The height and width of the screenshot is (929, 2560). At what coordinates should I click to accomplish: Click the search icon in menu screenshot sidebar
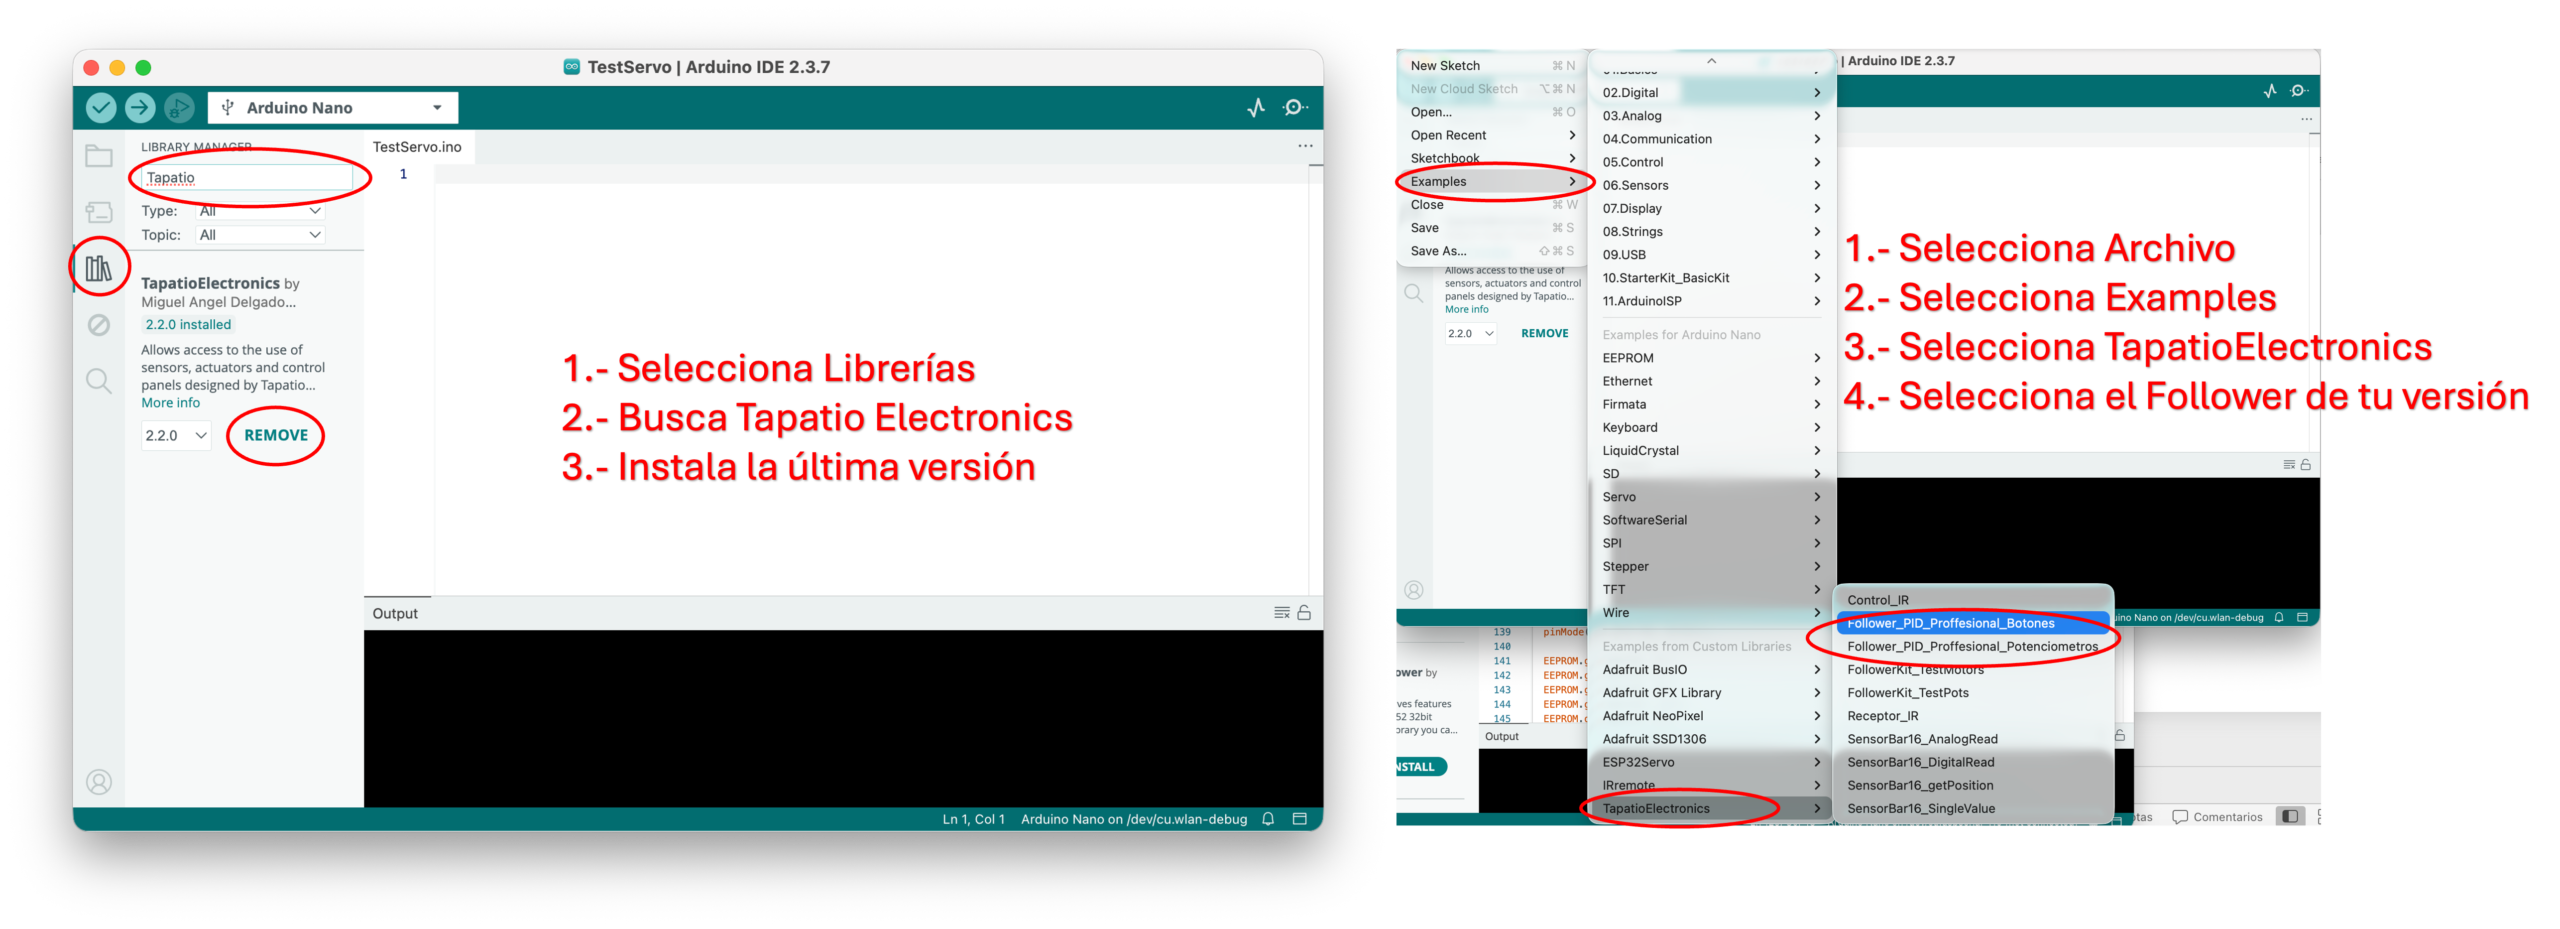point(1412,293)
